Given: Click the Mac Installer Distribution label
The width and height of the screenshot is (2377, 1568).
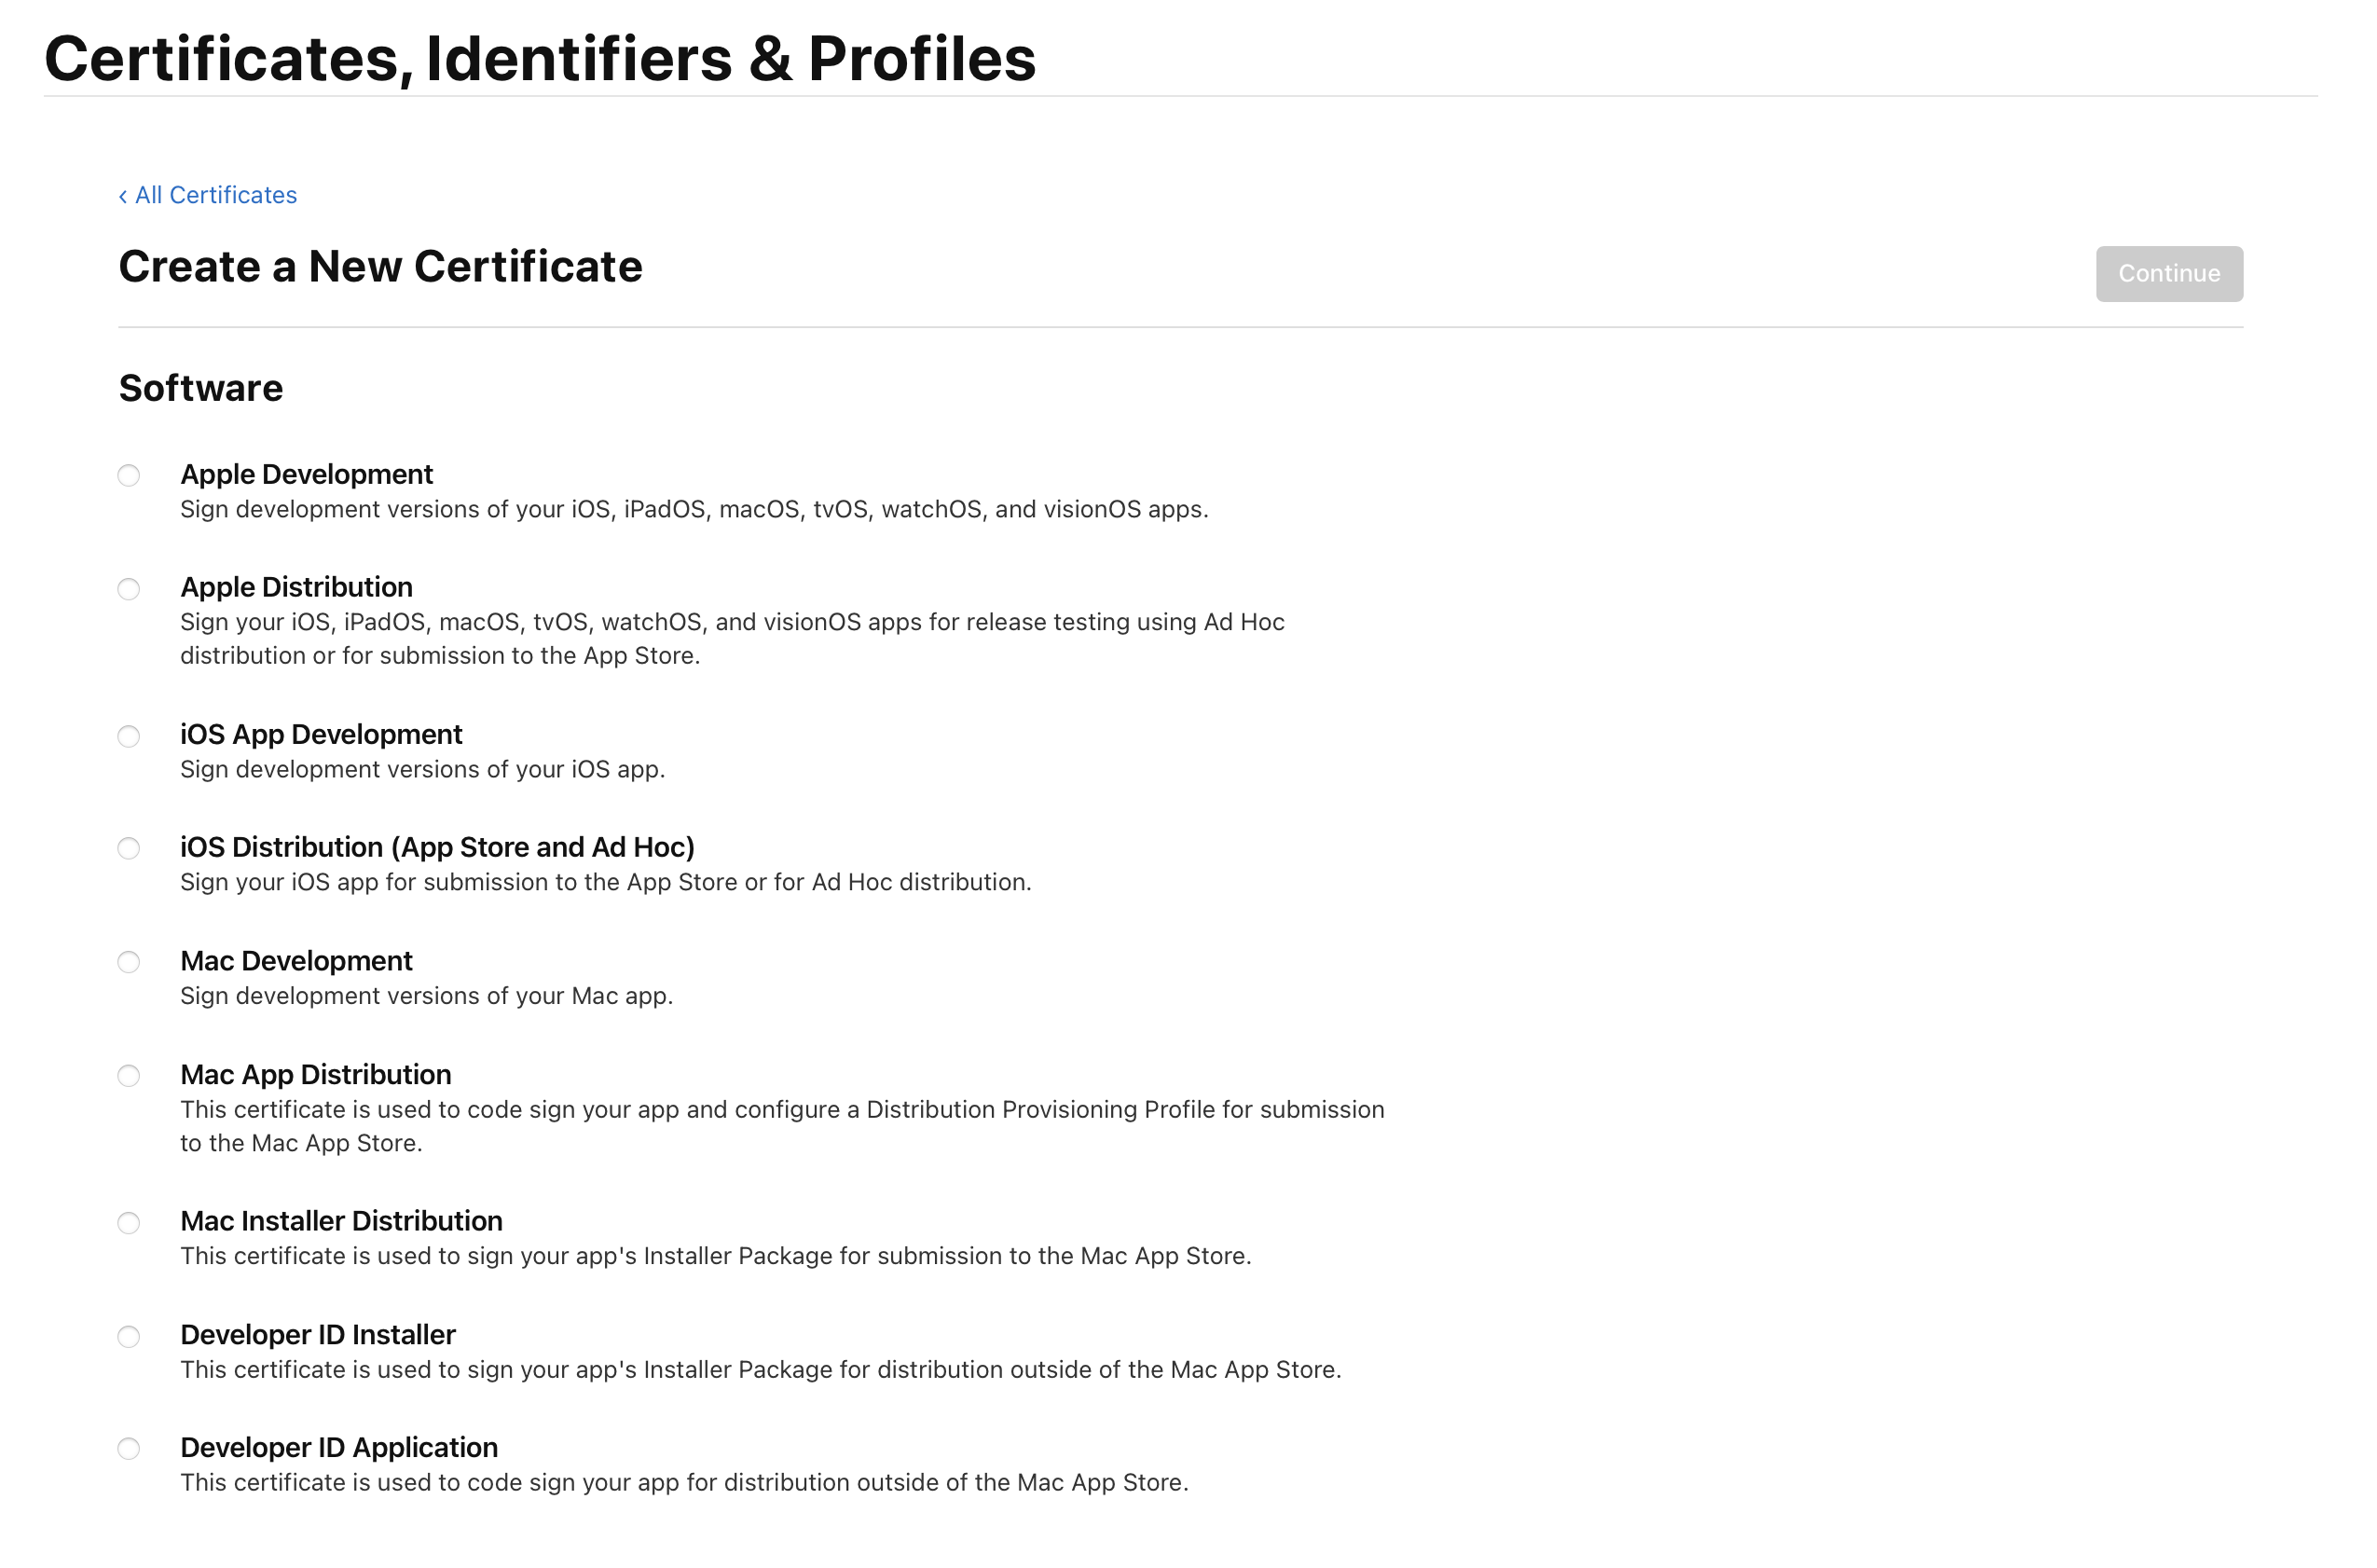Looking at the screenshot, I should [342, 1223].
